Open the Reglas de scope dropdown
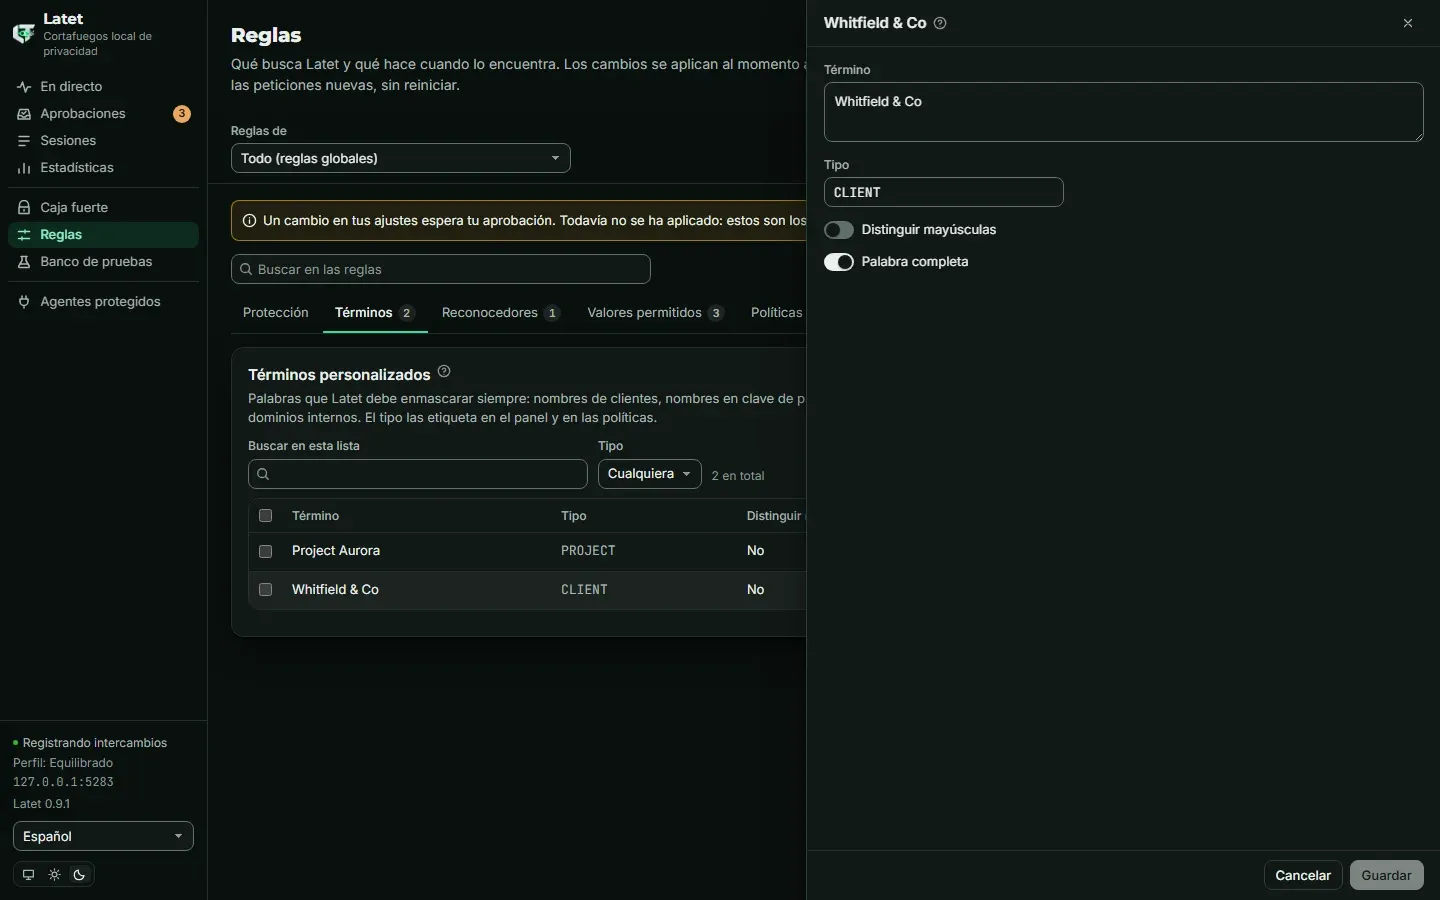This screenshot has height=900, width=1440. click(x=401, y=159)
